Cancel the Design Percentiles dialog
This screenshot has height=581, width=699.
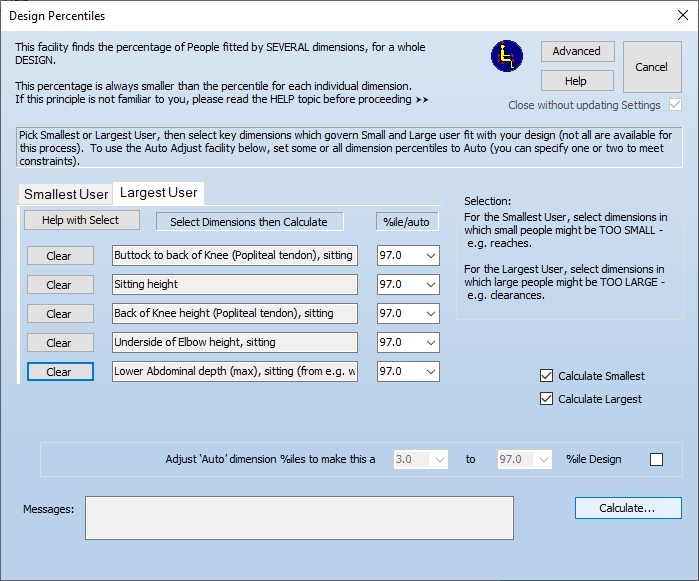tap(651, 67)
